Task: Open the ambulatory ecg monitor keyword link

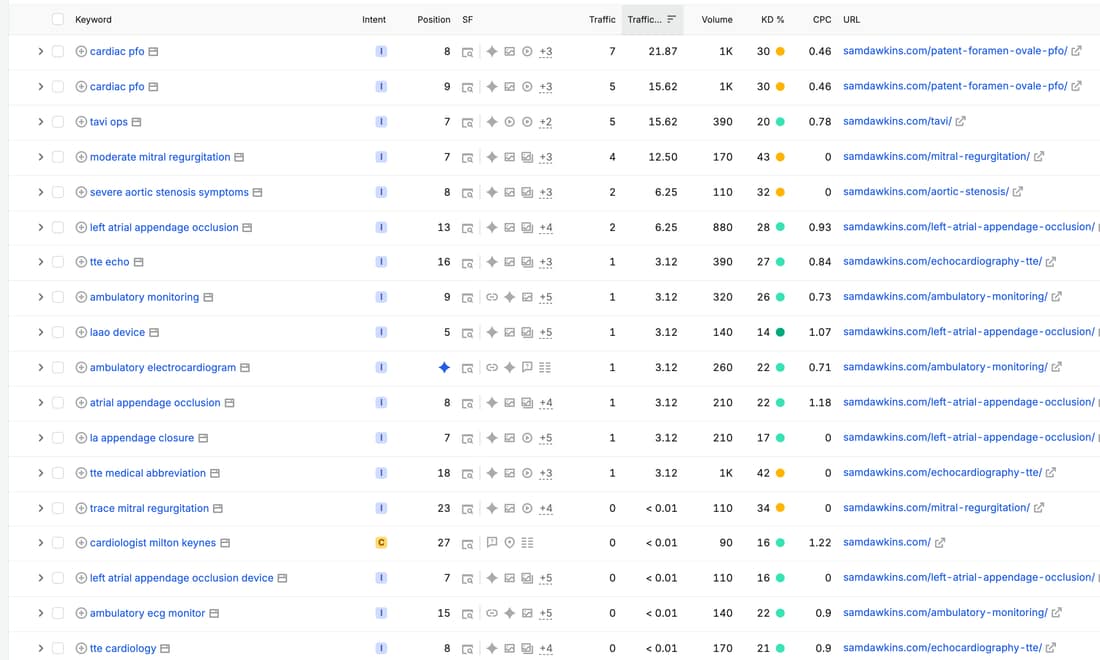Action: [147, 613]
